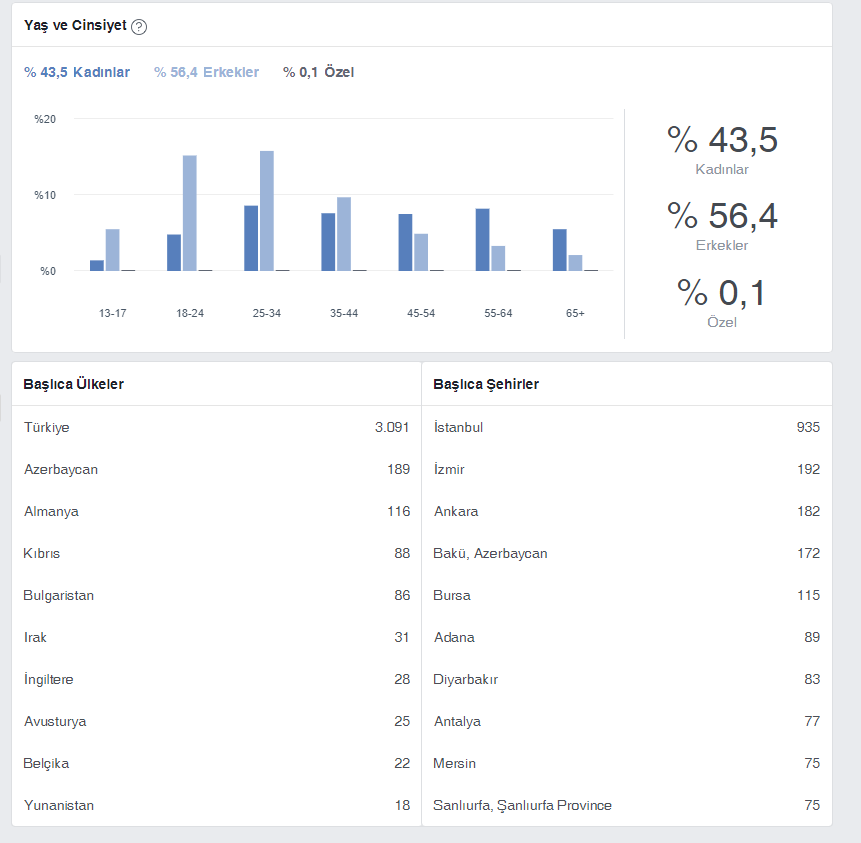Click the 189 value for Azerbaycan
This screenshot has width=861, height=843.
[399, 470]
